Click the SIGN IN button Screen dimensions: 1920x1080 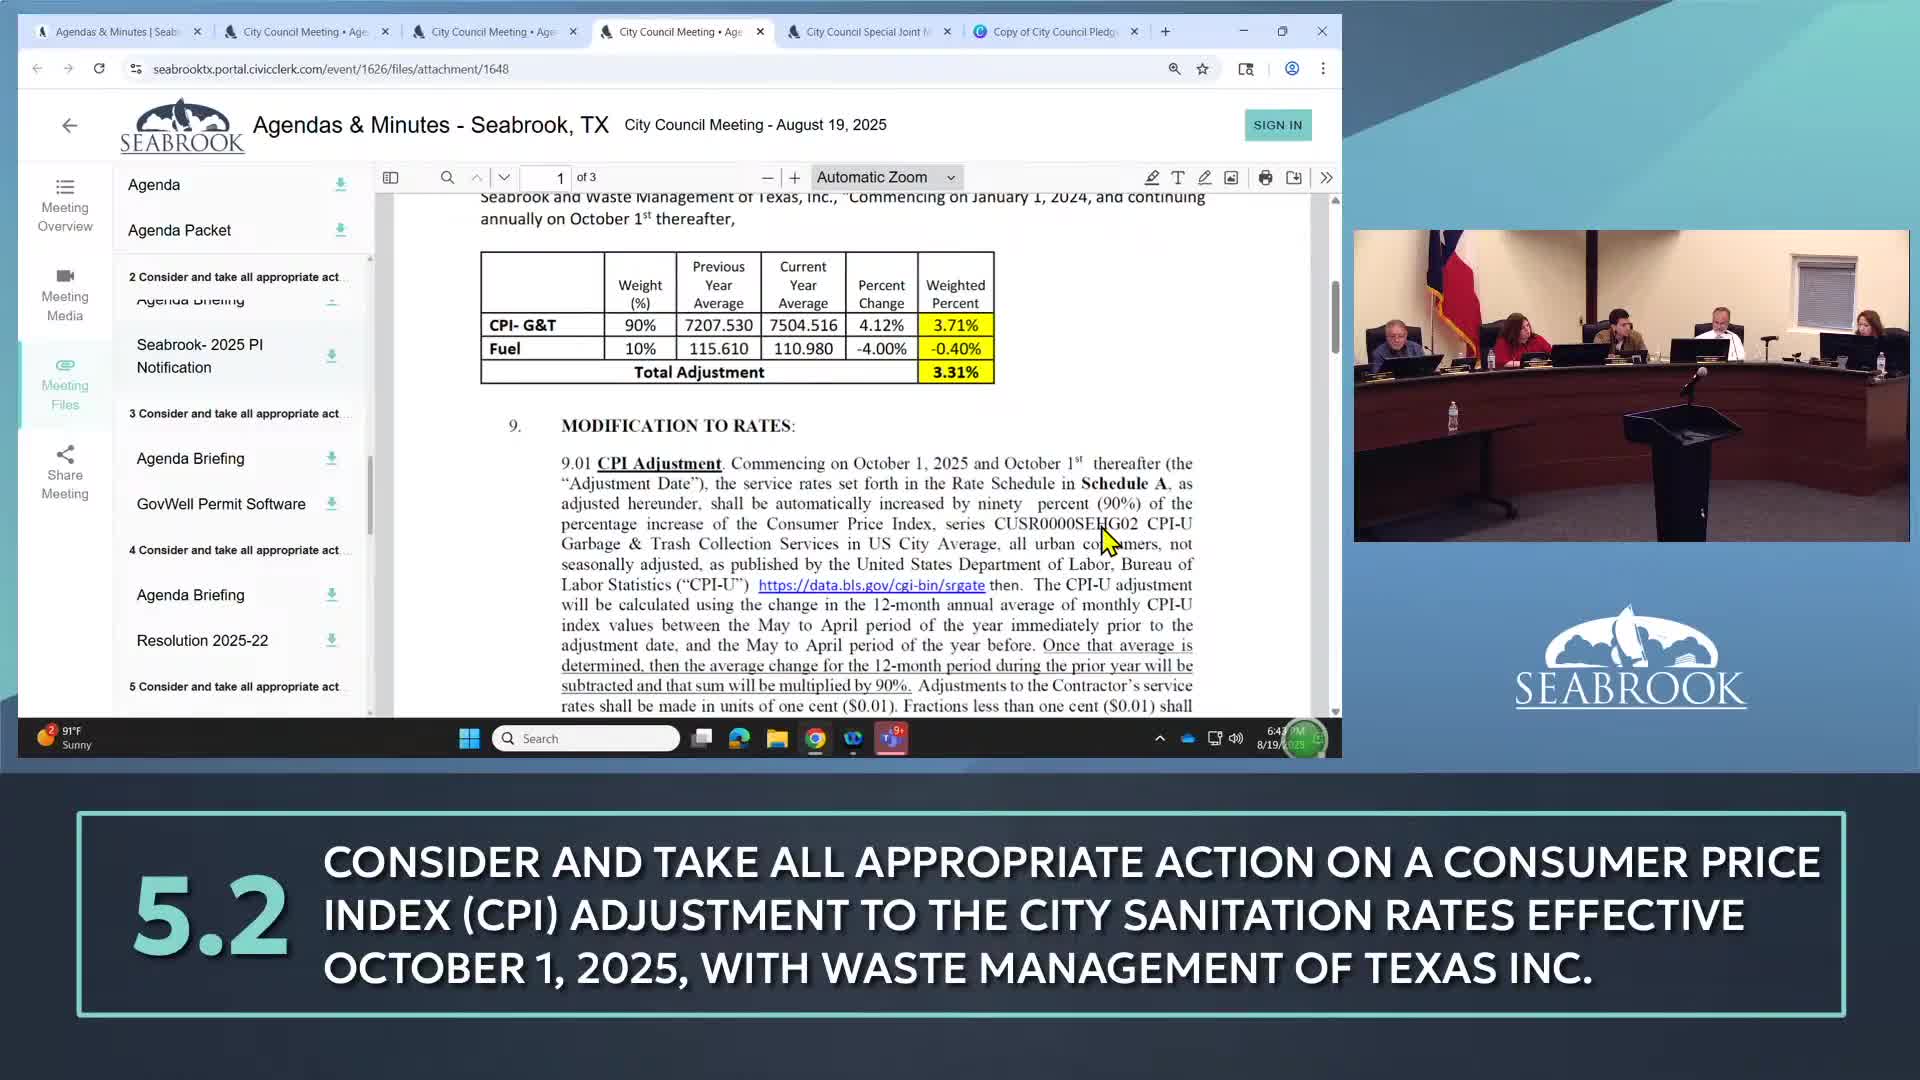coord(1277,124)
